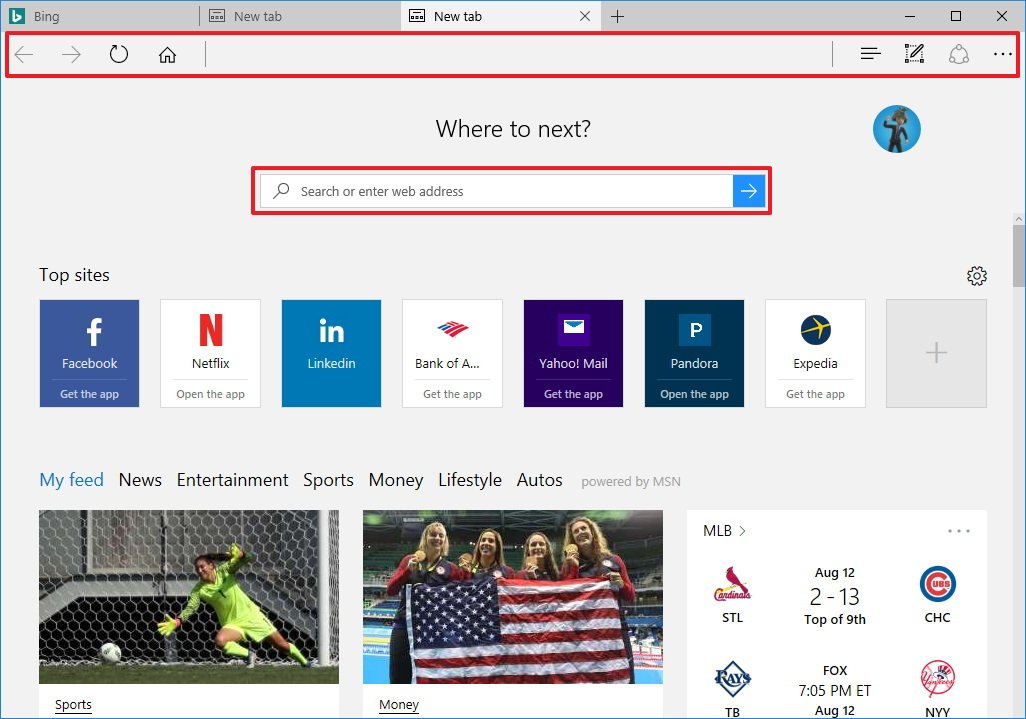The height and width of the screenshot is (719, 1026).
Task: Select the News feed tab
Action: tap(140, 480)
